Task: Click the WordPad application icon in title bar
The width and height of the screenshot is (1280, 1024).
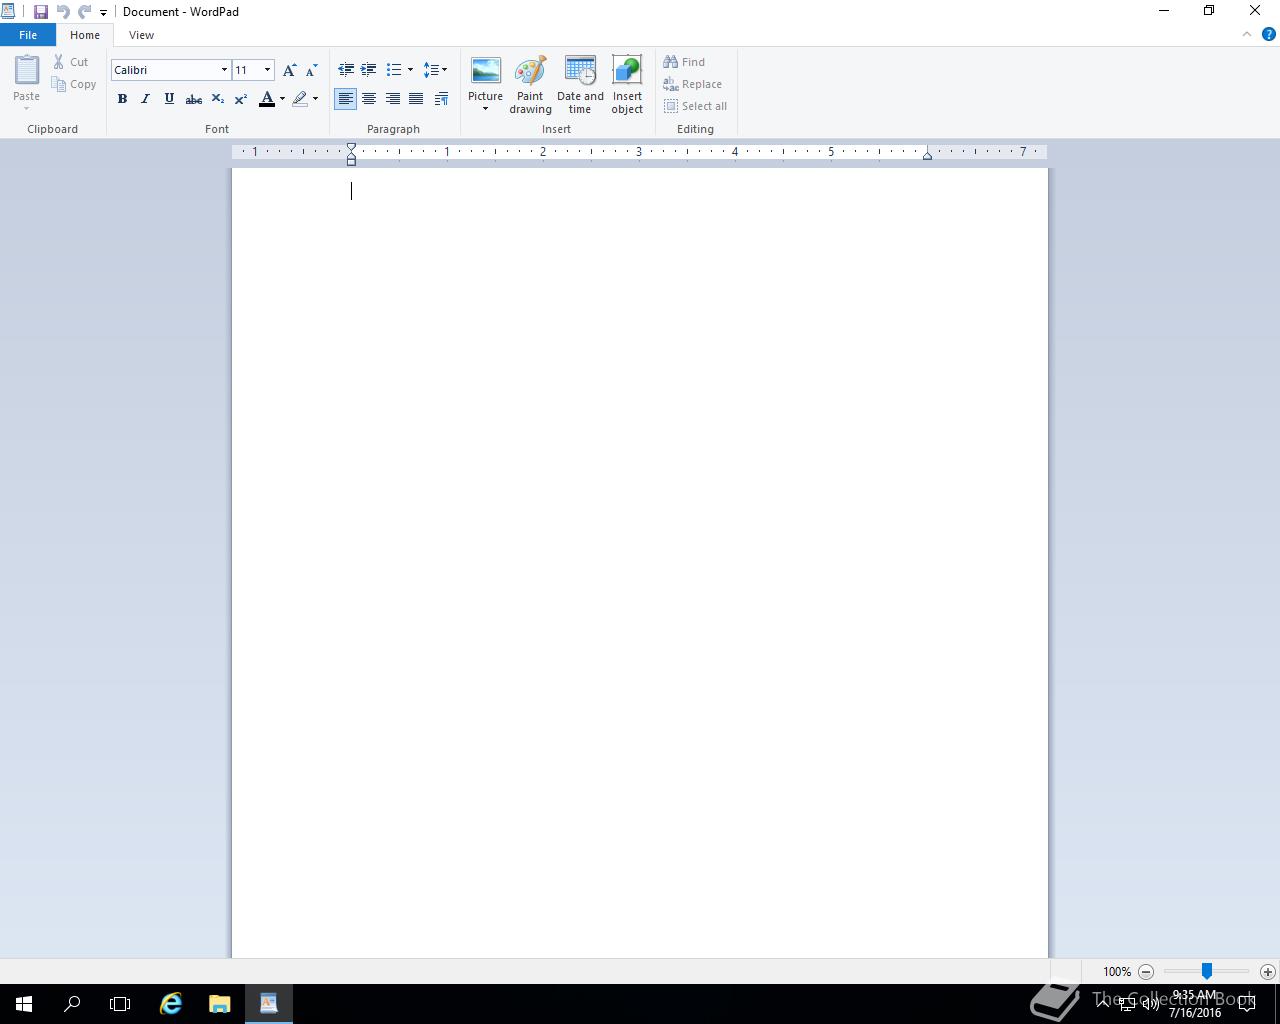Action: [x=8, y=12]
